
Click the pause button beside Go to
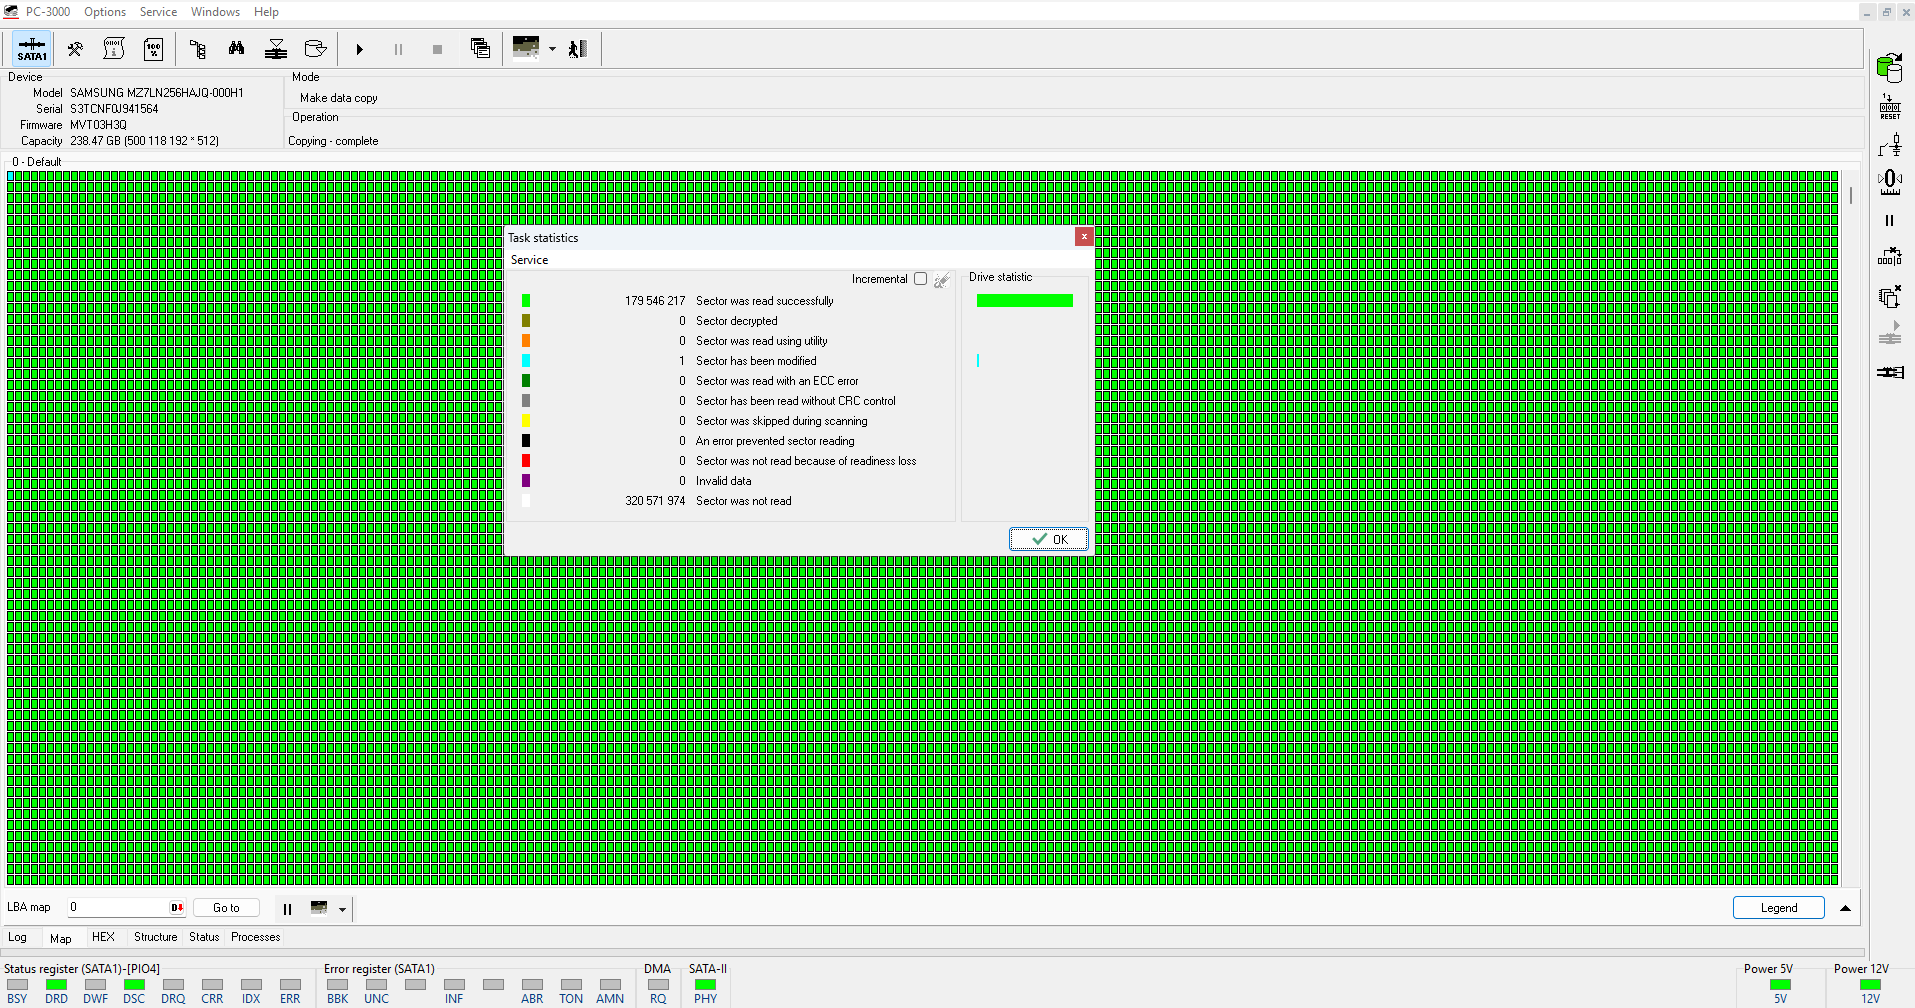287,909
